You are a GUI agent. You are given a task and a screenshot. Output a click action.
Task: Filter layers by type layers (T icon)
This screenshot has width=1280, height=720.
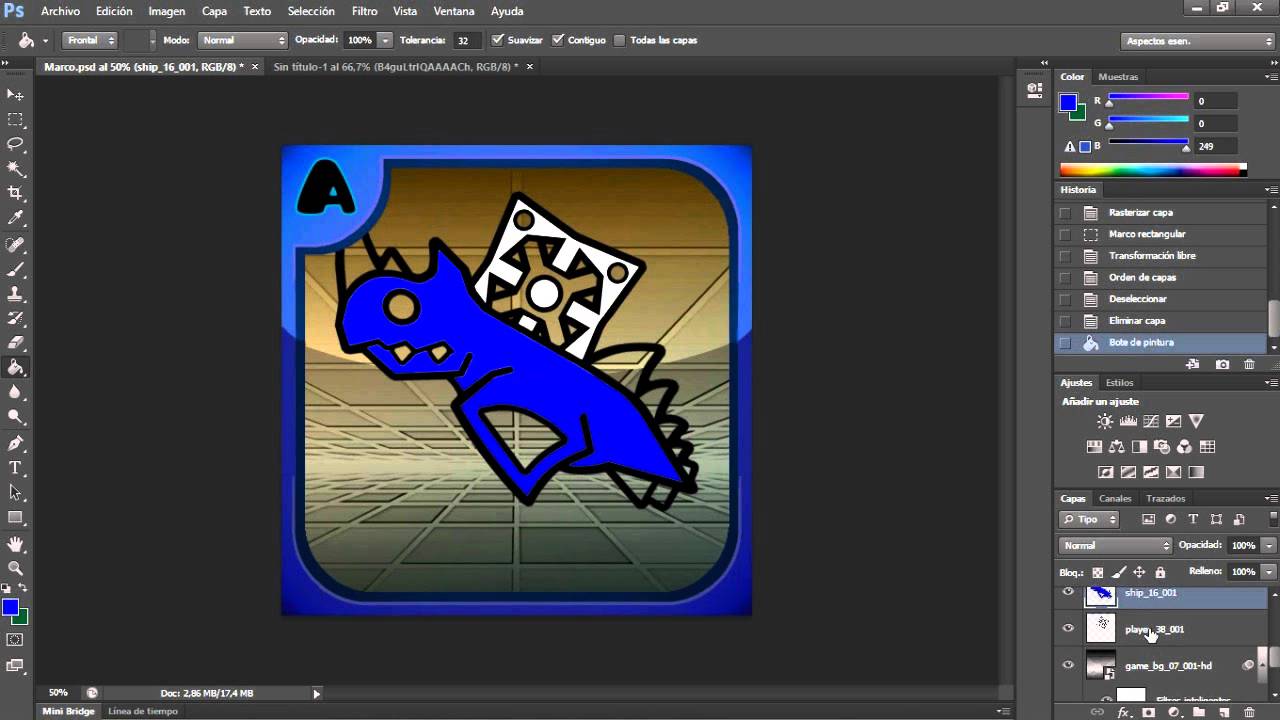tap(1193, 519)
